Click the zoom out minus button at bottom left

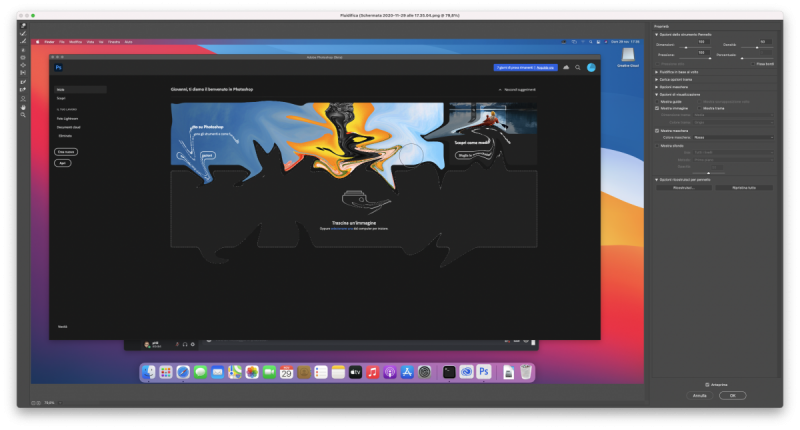pyautogui.click(x=33, y=403)
